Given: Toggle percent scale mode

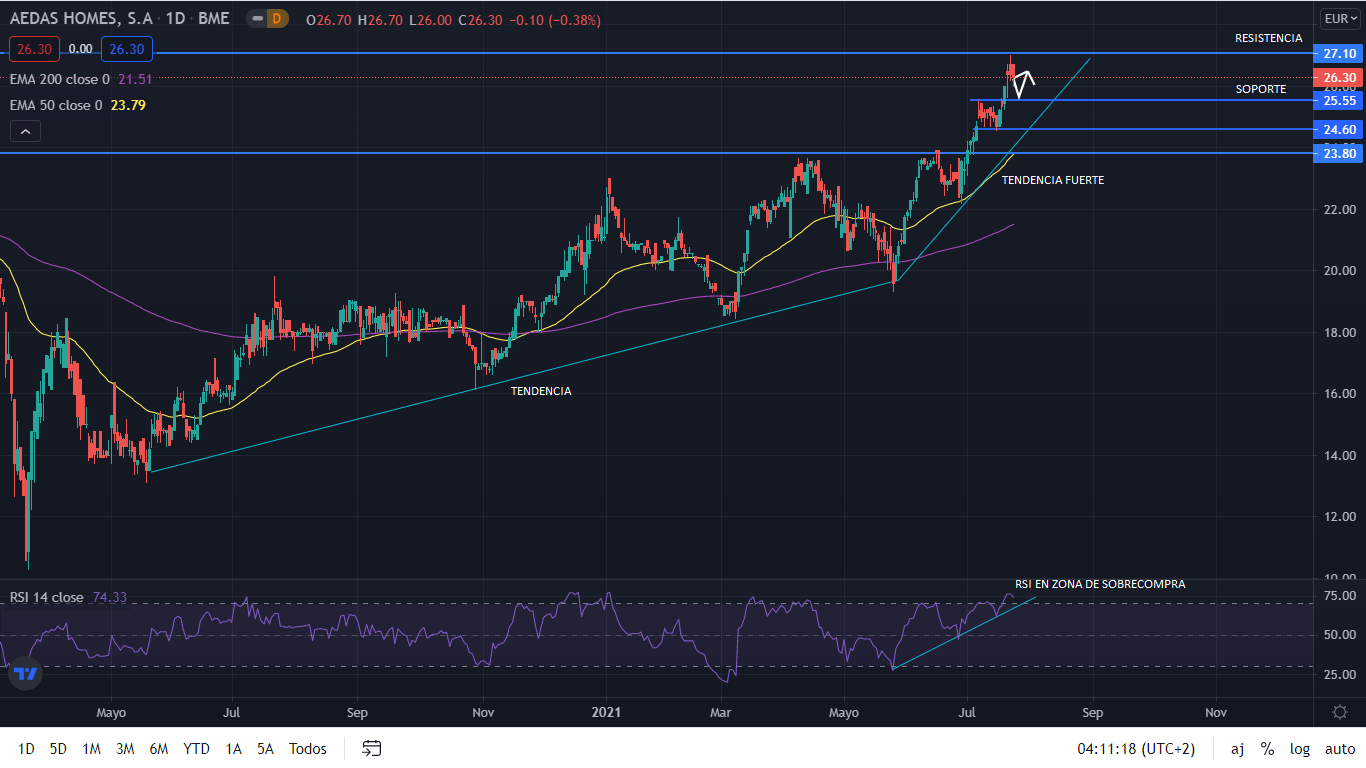Looking at the screenshot, I should tap(1267, 749).
